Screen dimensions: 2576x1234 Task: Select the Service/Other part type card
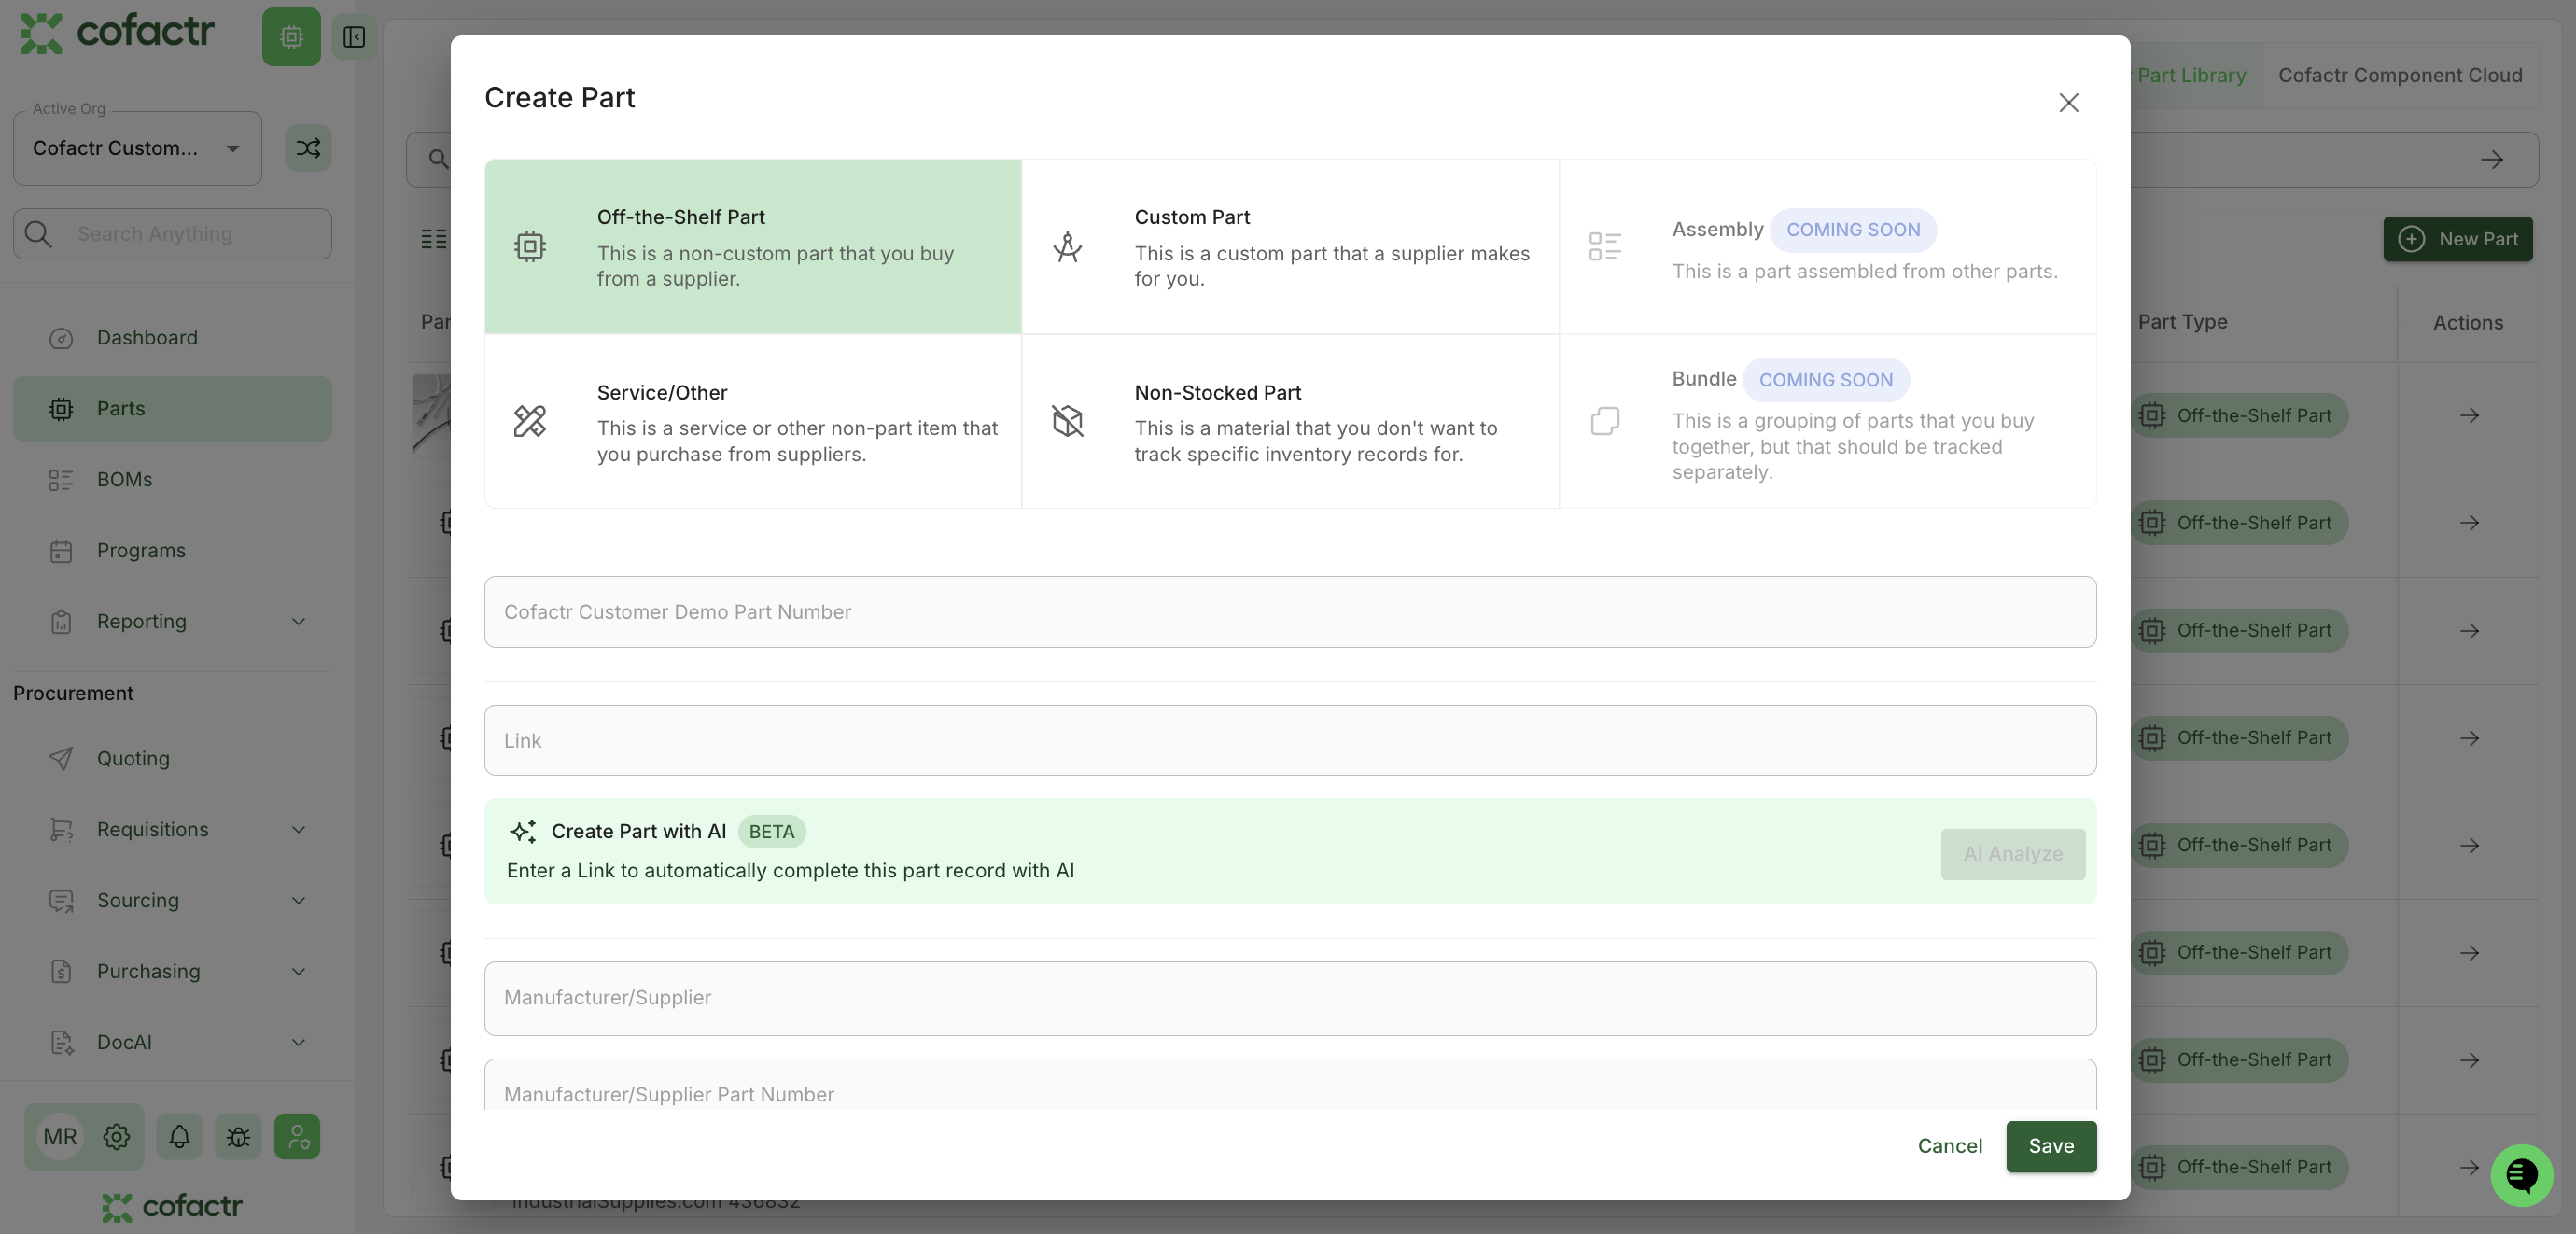(753, 421)
